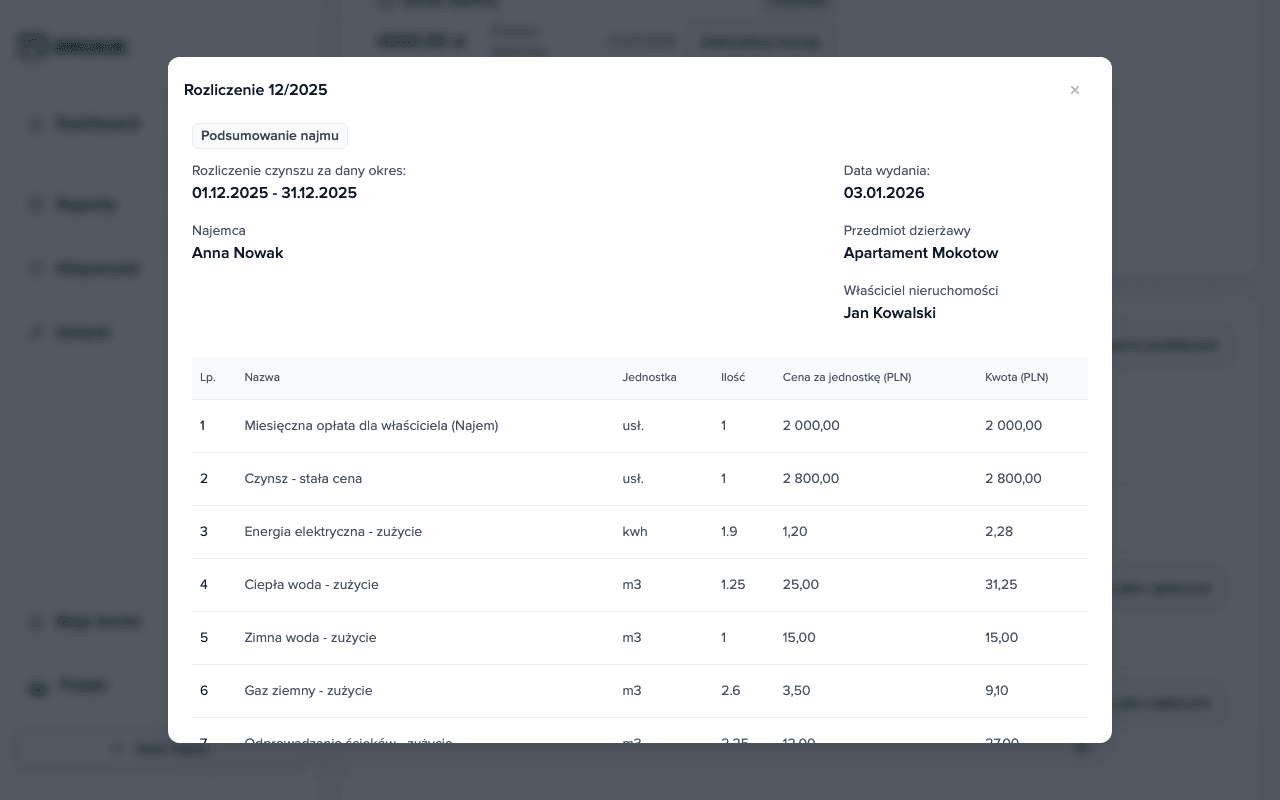Click the issue date 03.01.2026
Screen dimensions: 1280x800
884,193
